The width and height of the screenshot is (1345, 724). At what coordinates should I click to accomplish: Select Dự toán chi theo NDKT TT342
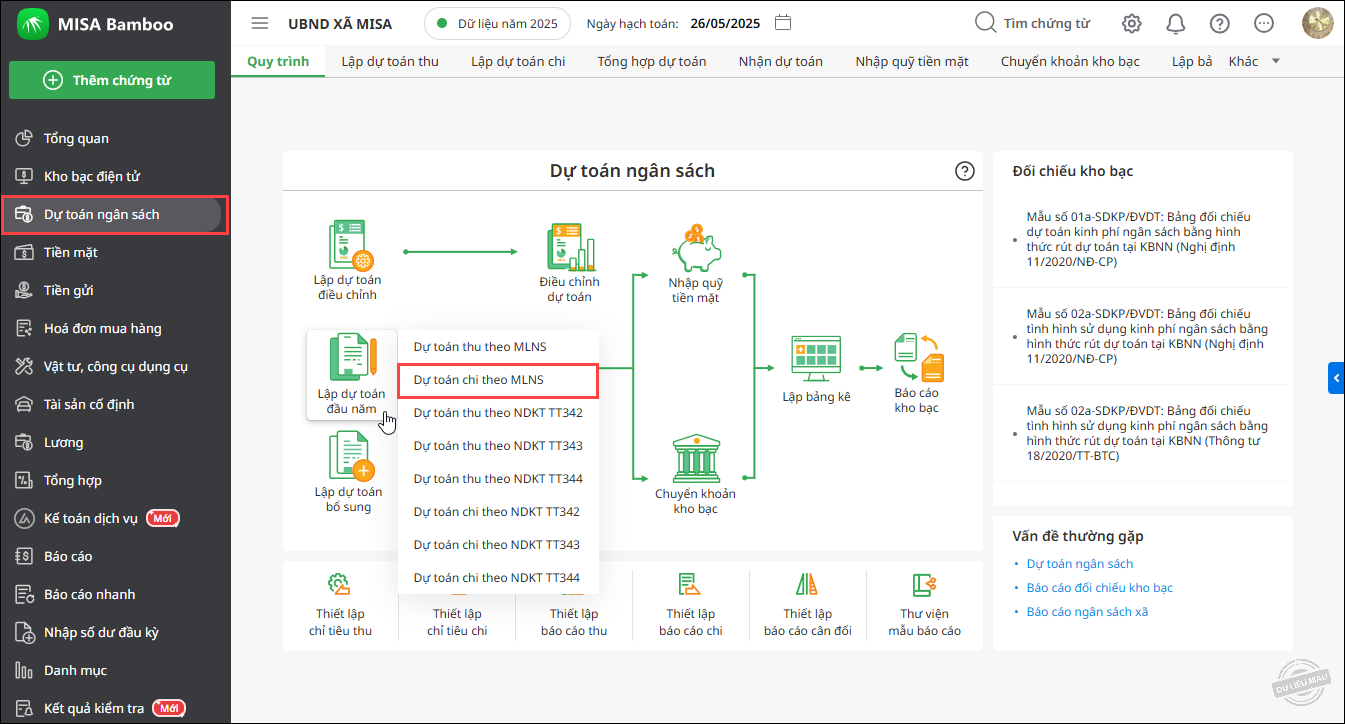[x=498, y=512]
